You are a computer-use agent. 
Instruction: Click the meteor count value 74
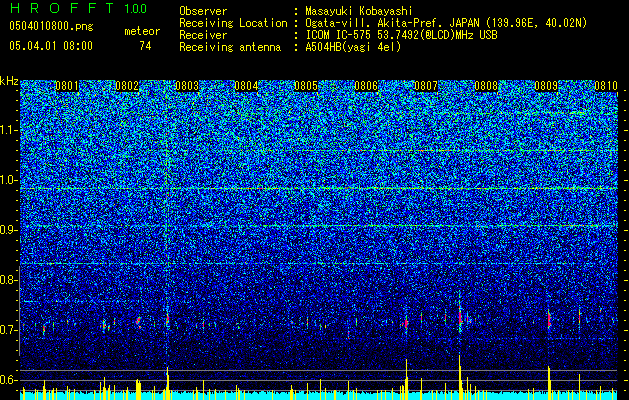(145, 46)
